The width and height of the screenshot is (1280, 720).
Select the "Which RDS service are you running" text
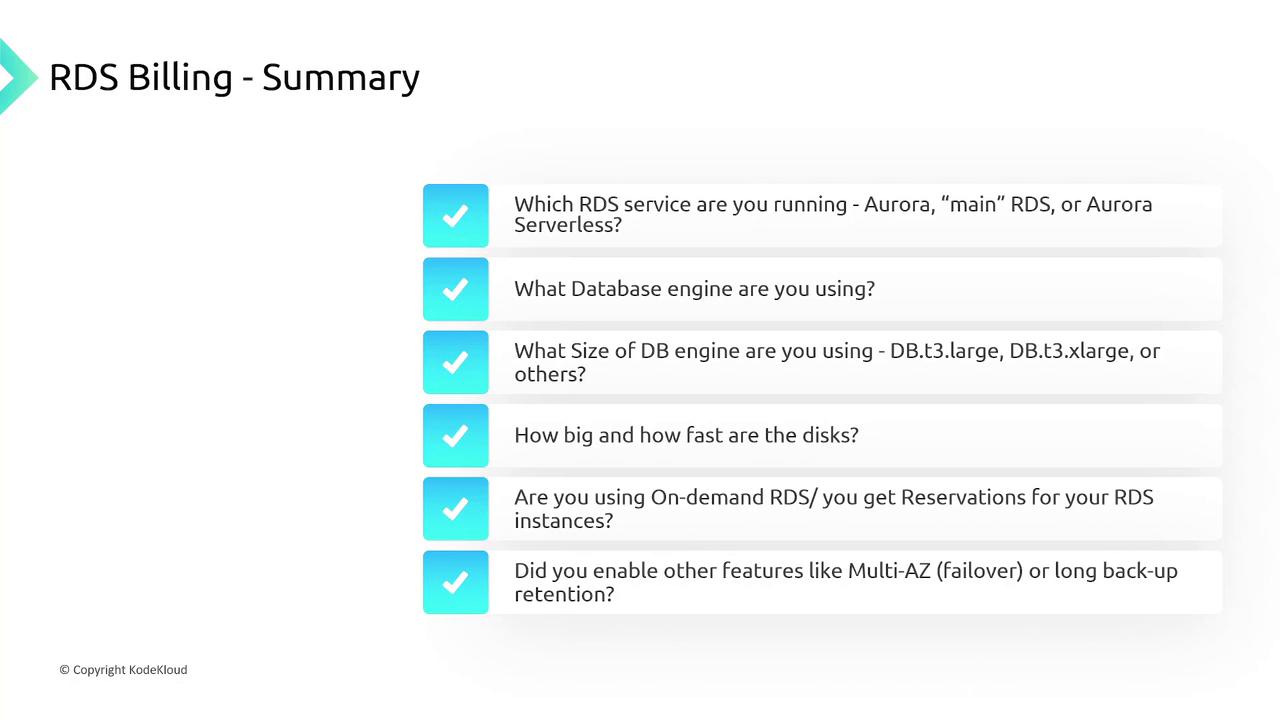[680, 204]
